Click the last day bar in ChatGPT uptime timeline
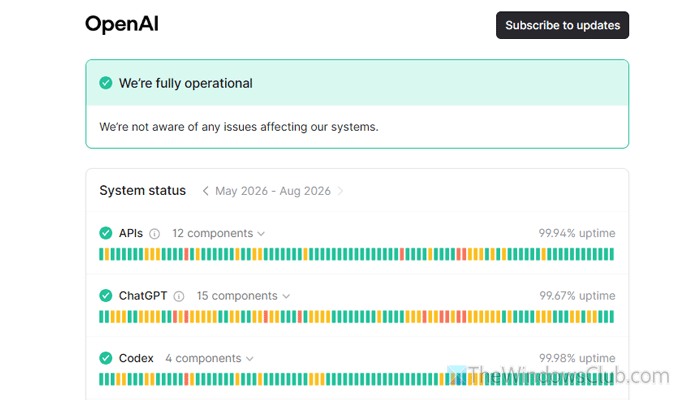The width and height of the screenshot is (700, 400). click(612, 317)
